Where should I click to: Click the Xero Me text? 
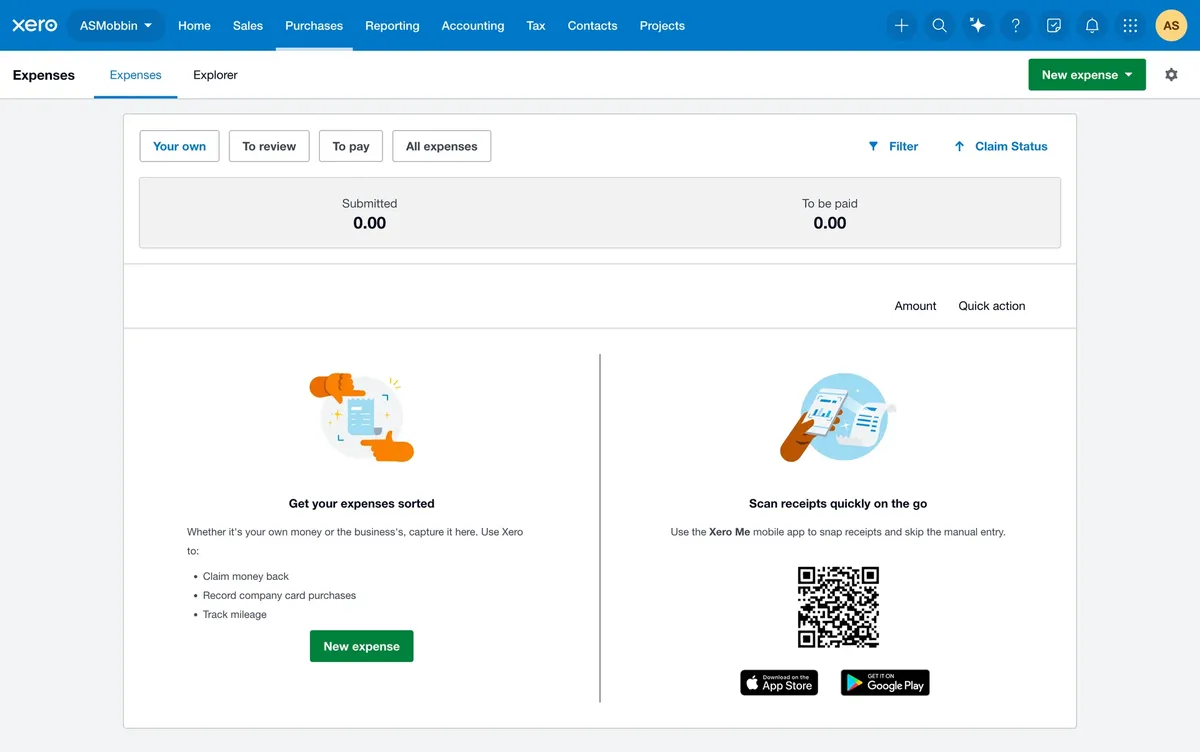click(x=729, y=532)
